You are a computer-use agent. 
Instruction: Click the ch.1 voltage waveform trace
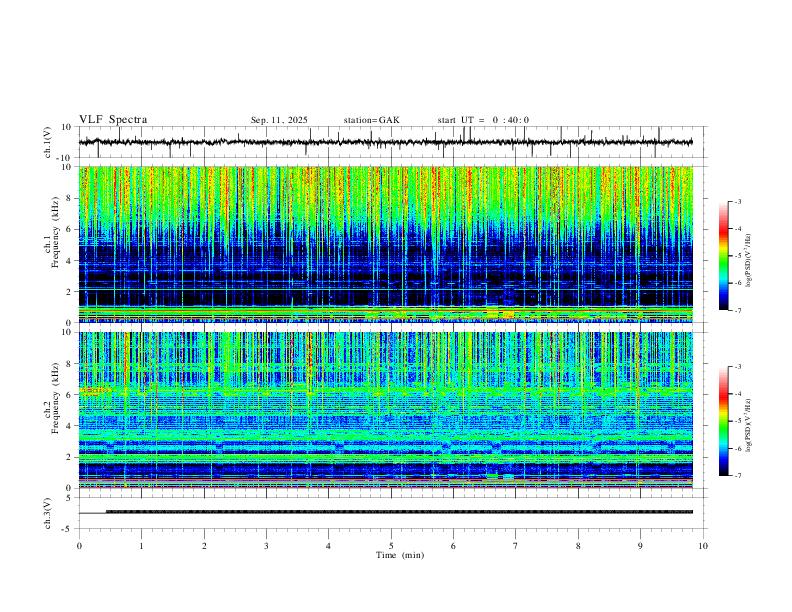point(385,142)
